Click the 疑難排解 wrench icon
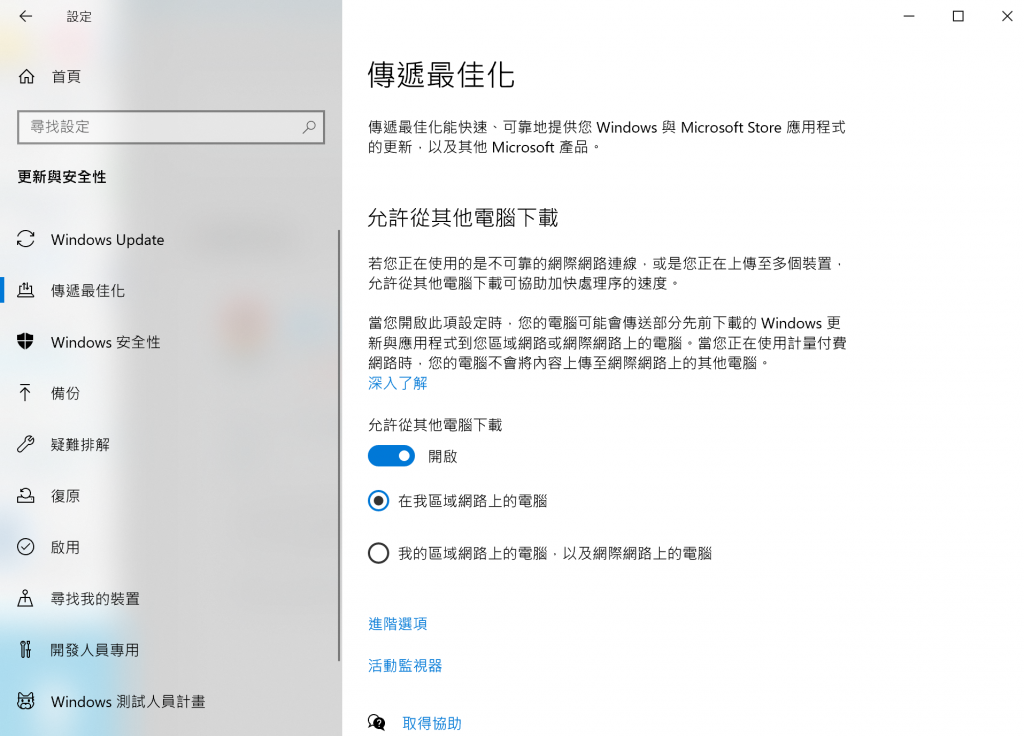This screenshot has height=736, width=1024. 25,444
